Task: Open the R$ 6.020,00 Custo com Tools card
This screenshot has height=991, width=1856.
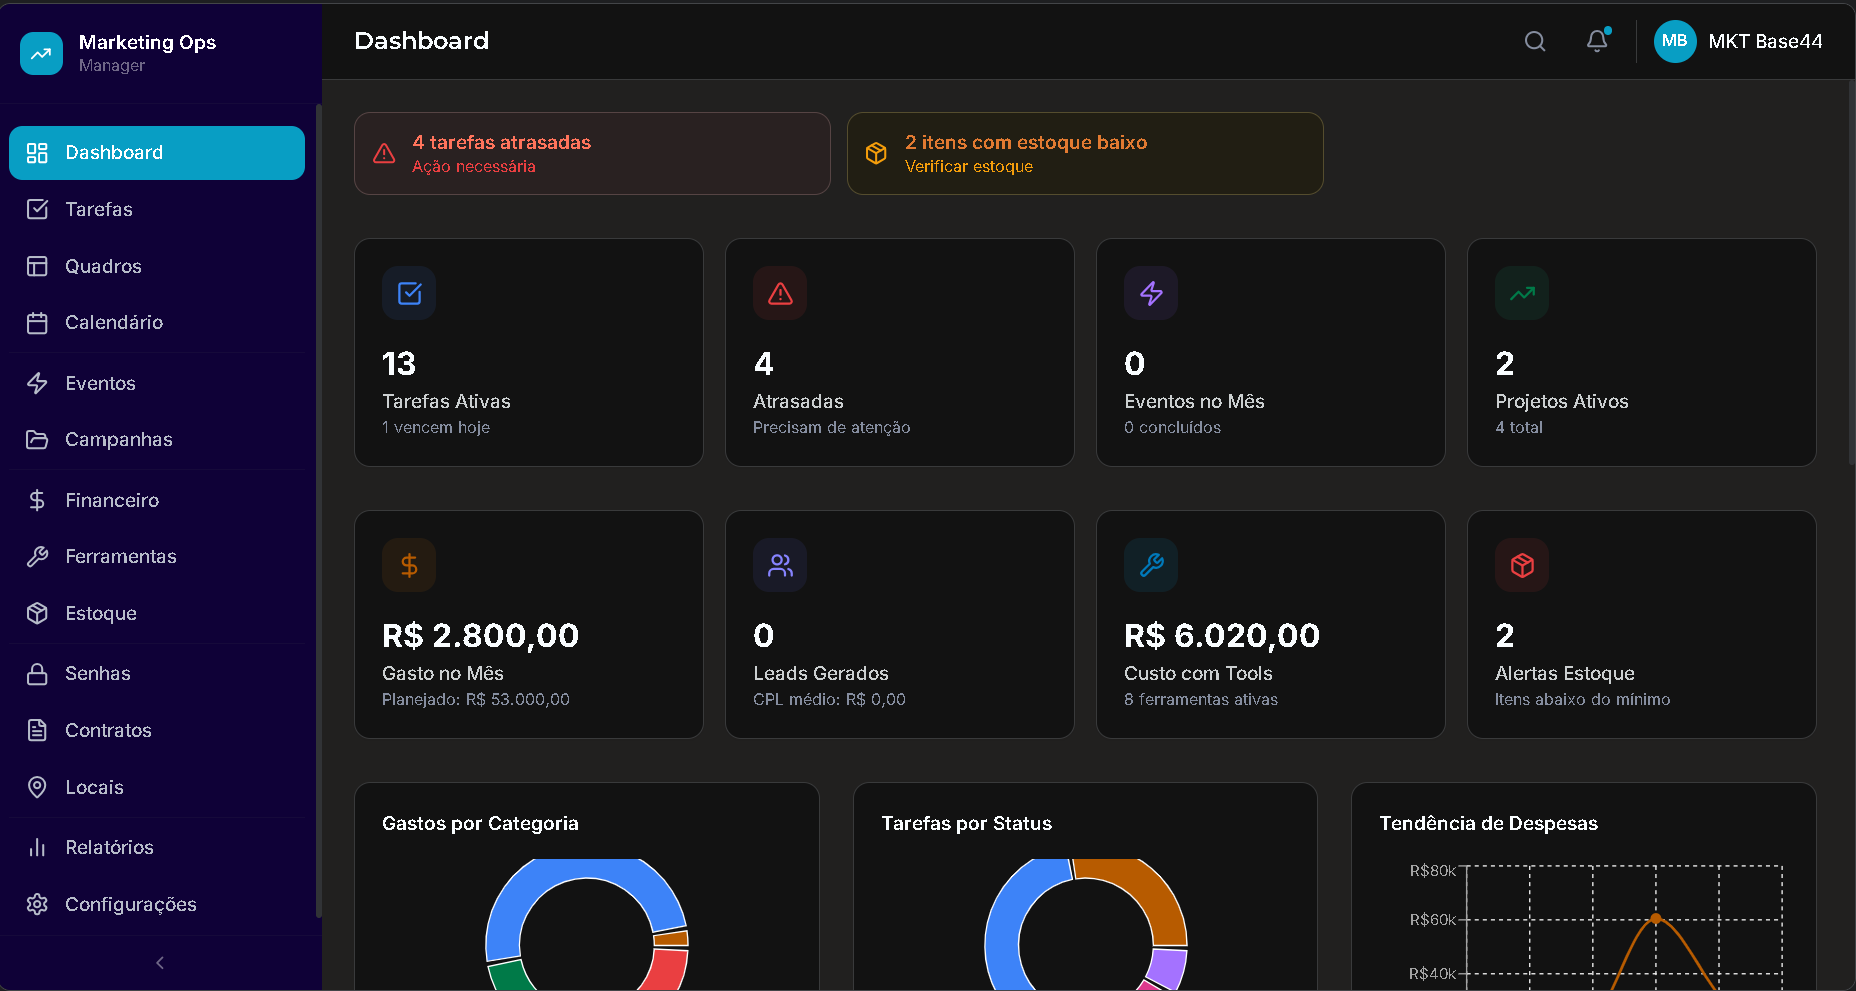Action: 1271,625
